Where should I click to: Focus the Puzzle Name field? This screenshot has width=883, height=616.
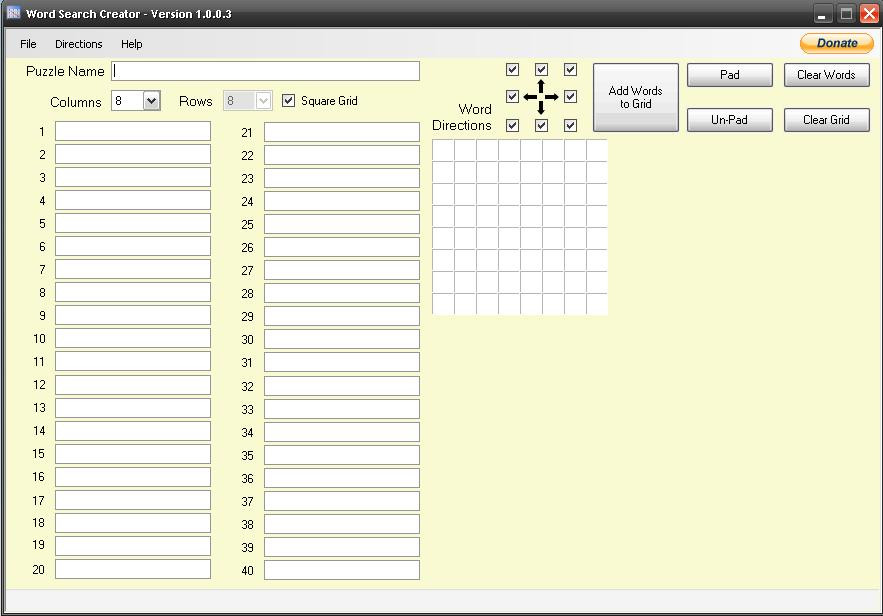coord(265,71)
